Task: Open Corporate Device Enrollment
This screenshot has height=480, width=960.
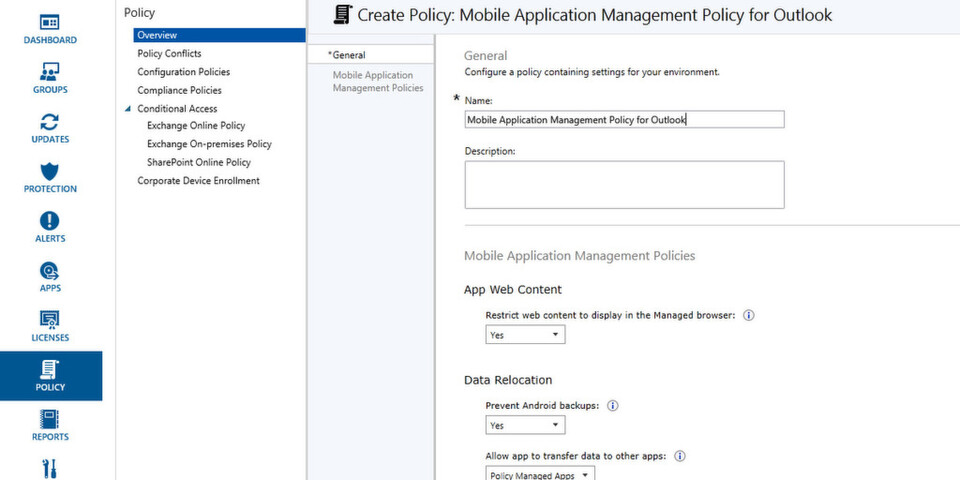Action: (198, 181)
